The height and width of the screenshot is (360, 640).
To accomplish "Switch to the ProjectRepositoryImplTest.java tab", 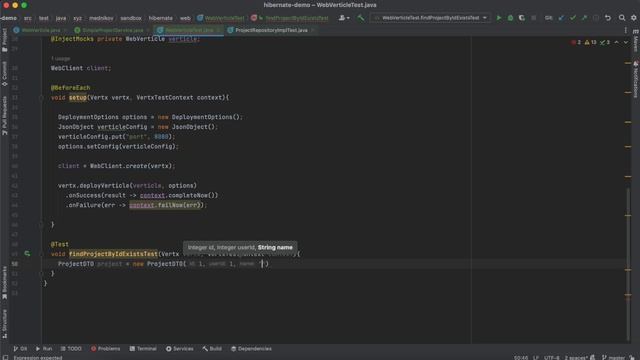I will pyautogui.click(x=271, y=30).
